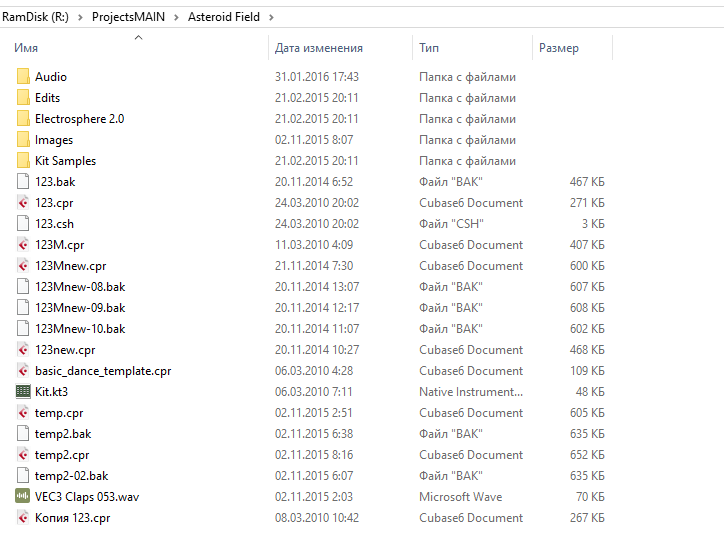Click the Audio folder icon

point(23,77)
